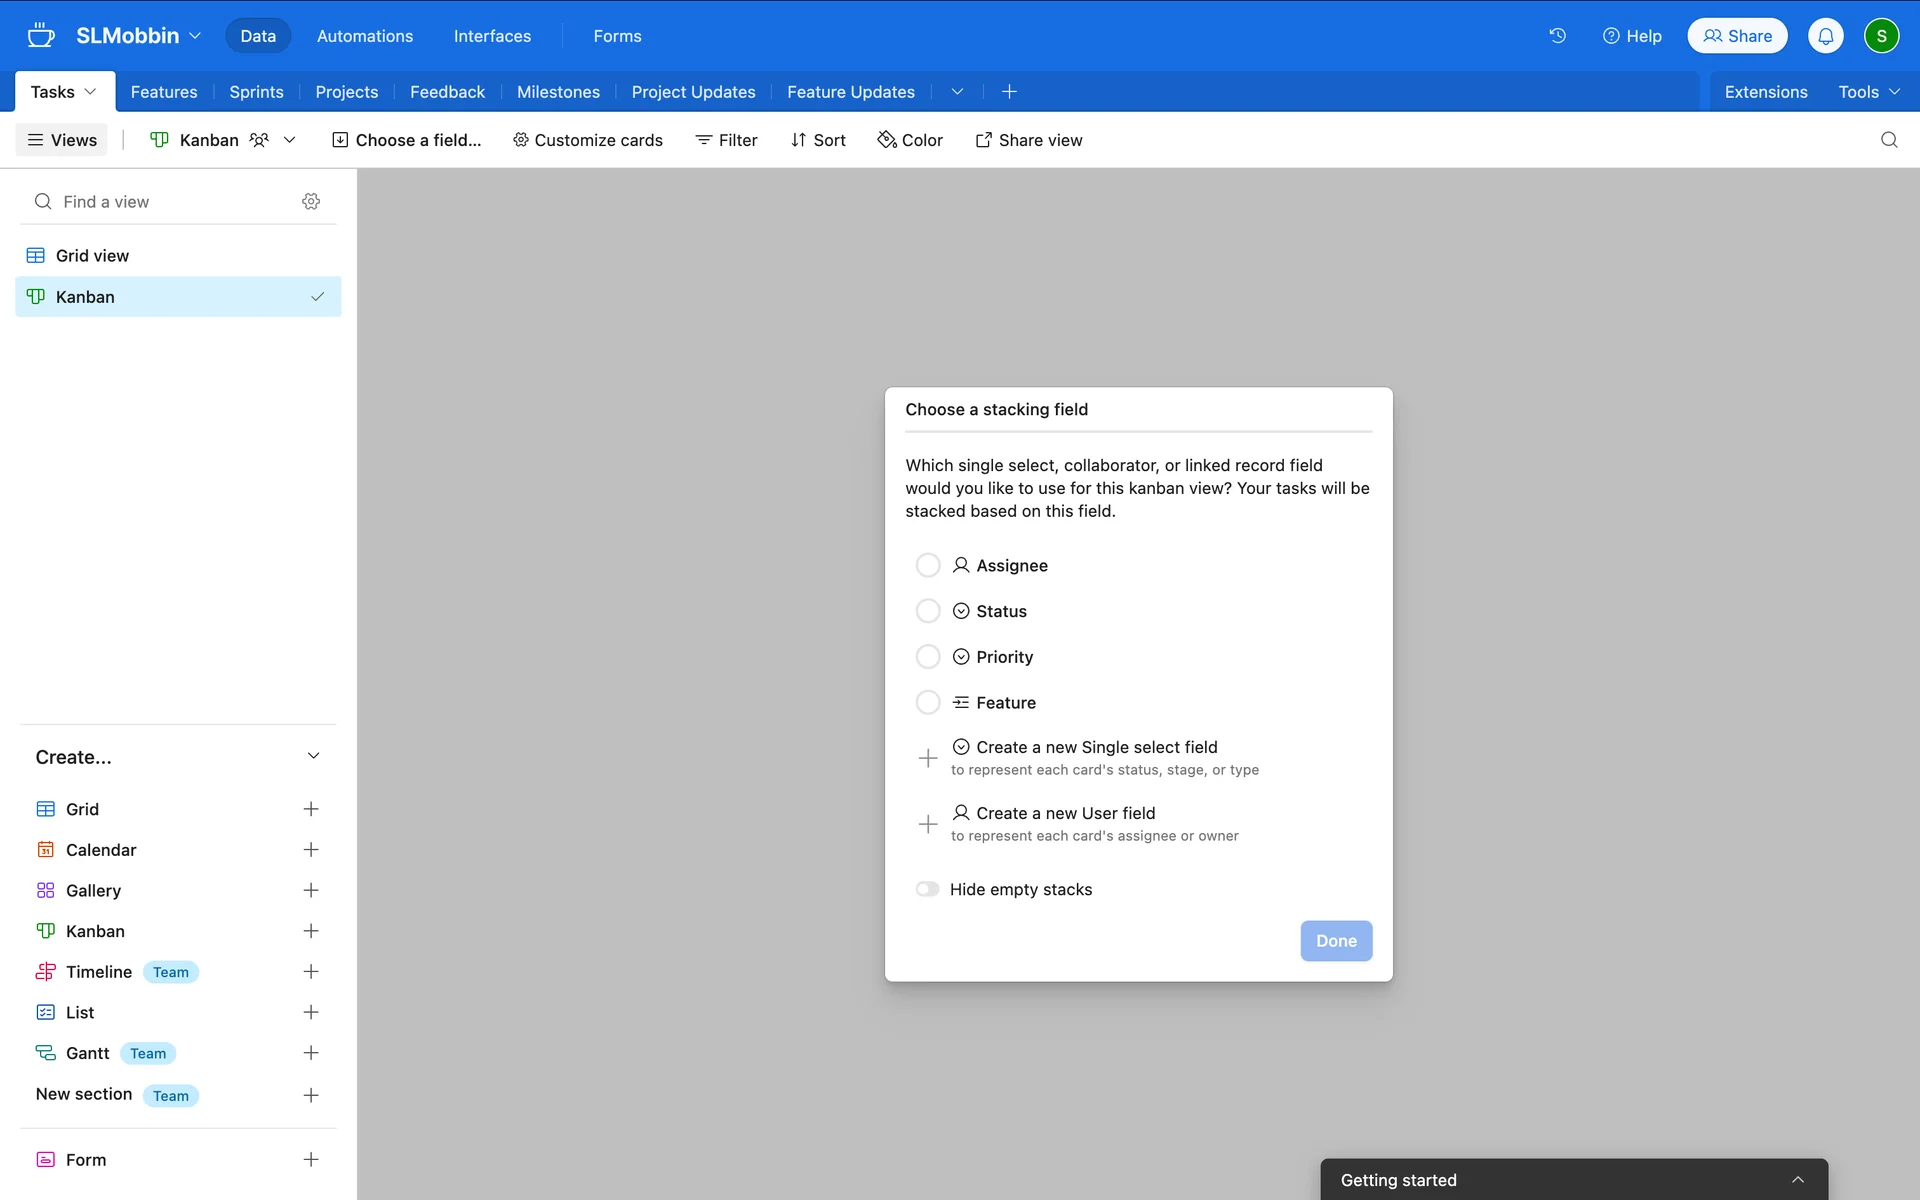This screenshot has width=1920, height=1200.
Task: Switch to the Automations tab
Action: [x=364, y=35]
